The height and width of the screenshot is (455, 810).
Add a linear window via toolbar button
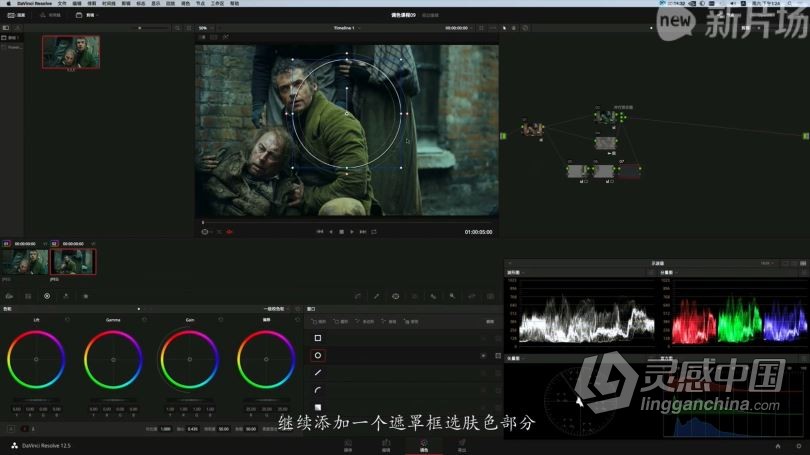(x=319, y=322)
